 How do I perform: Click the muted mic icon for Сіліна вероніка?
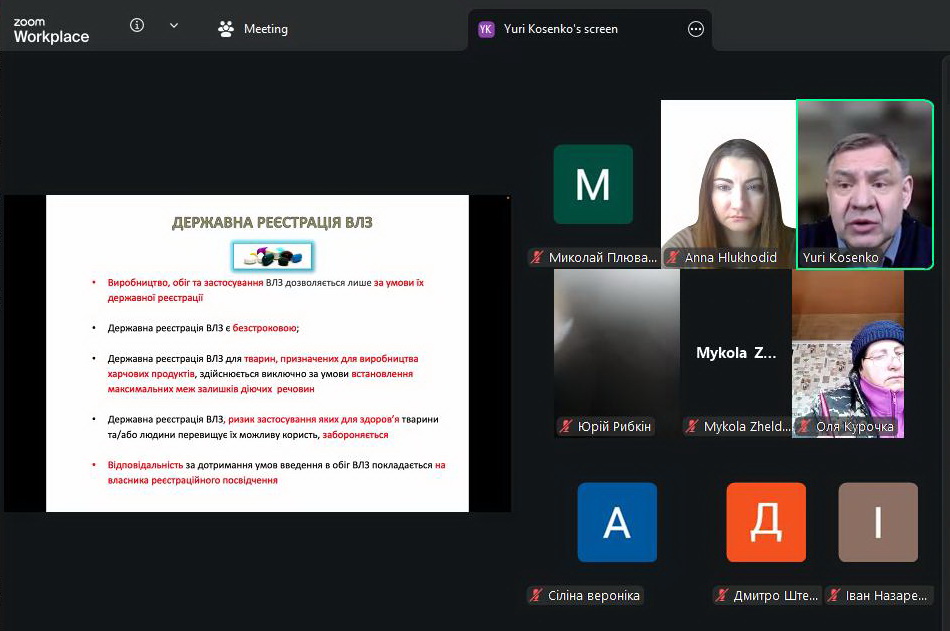(x=537, y=596)
